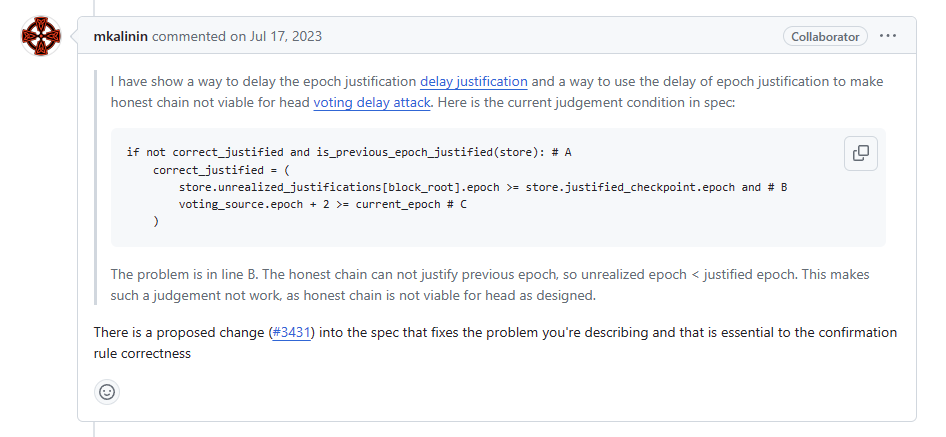Click the Collaborator badge

(x=825, y=36)
